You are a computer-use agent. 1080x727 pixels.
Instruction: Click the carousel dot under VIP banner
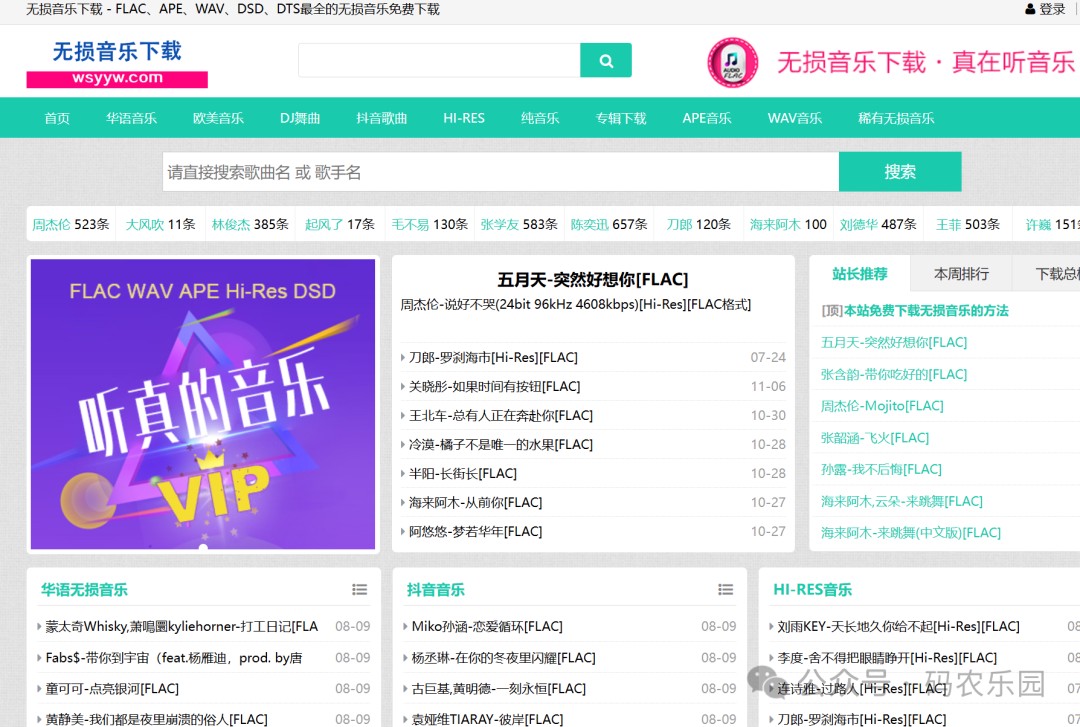point(203,546)
